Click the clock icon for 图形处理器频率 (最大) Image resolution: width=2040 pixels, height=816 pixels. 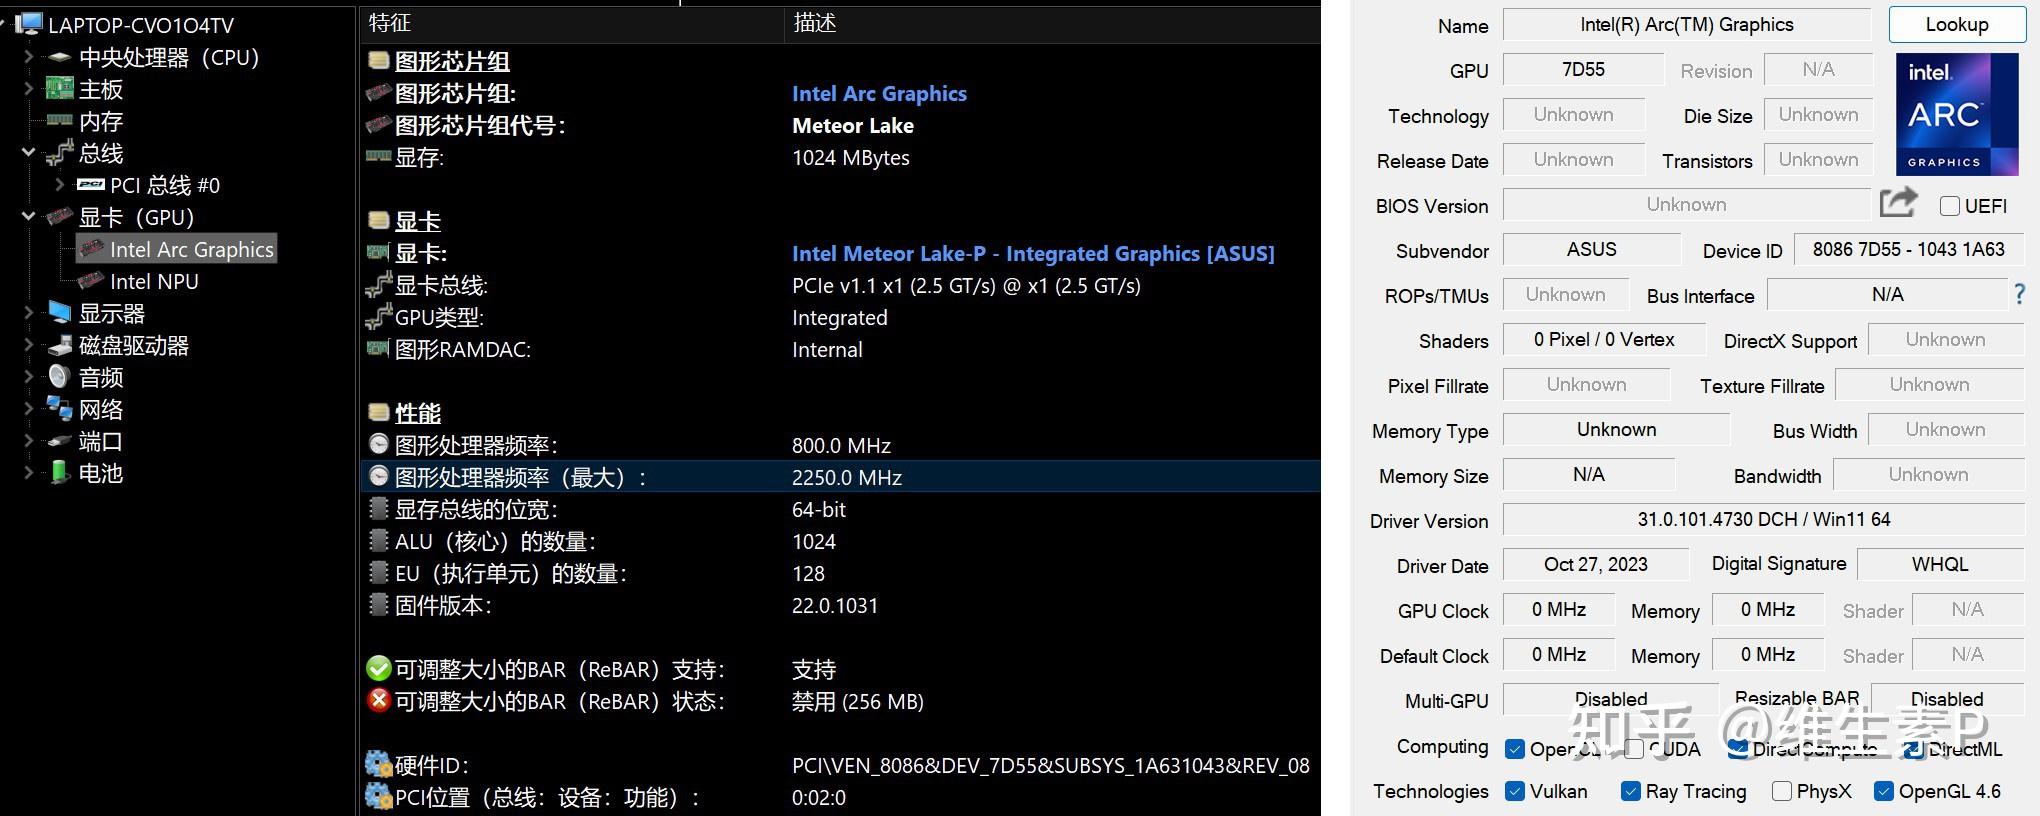click(378, 477)
